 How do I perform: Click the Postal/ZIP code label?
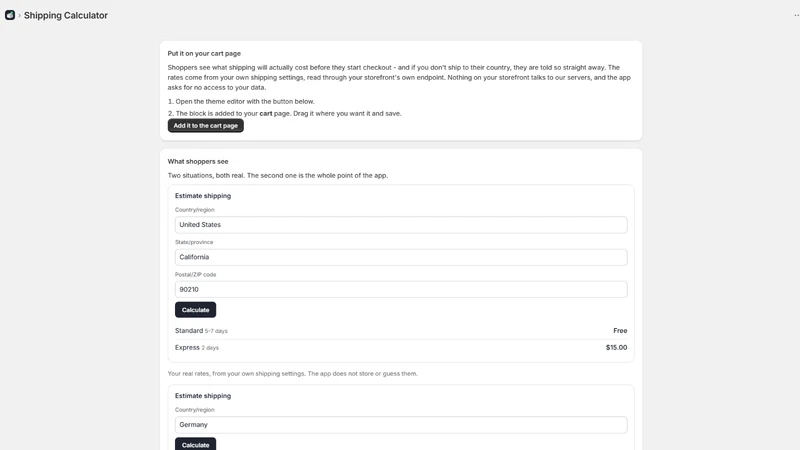[195, 274]
